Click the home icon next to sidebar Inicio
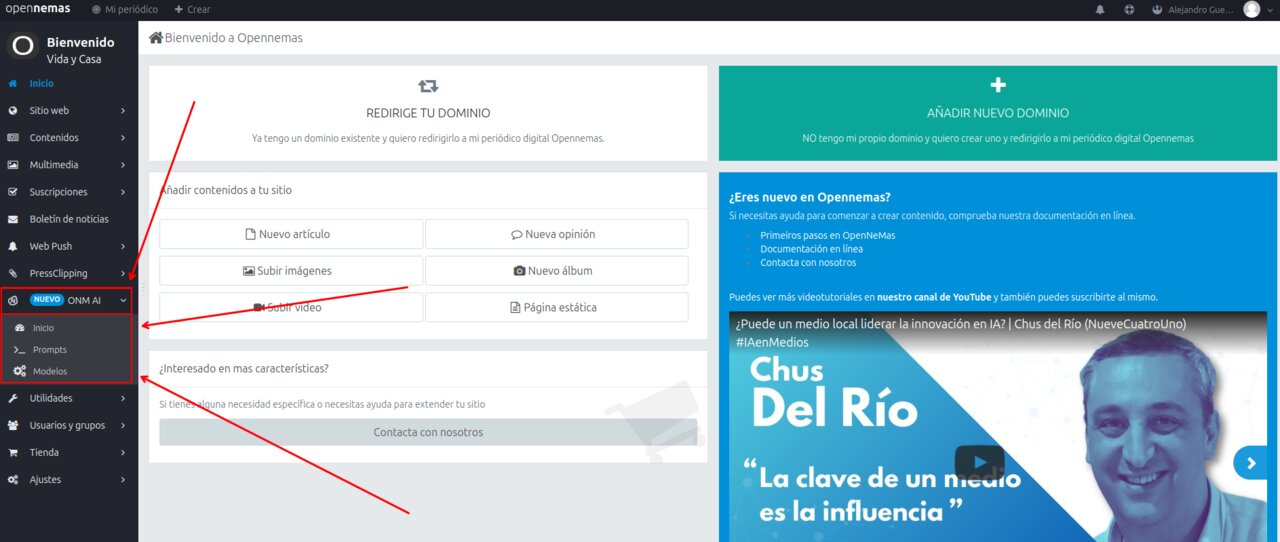Viewport: 1280px width, 542px height. [12, 84]
